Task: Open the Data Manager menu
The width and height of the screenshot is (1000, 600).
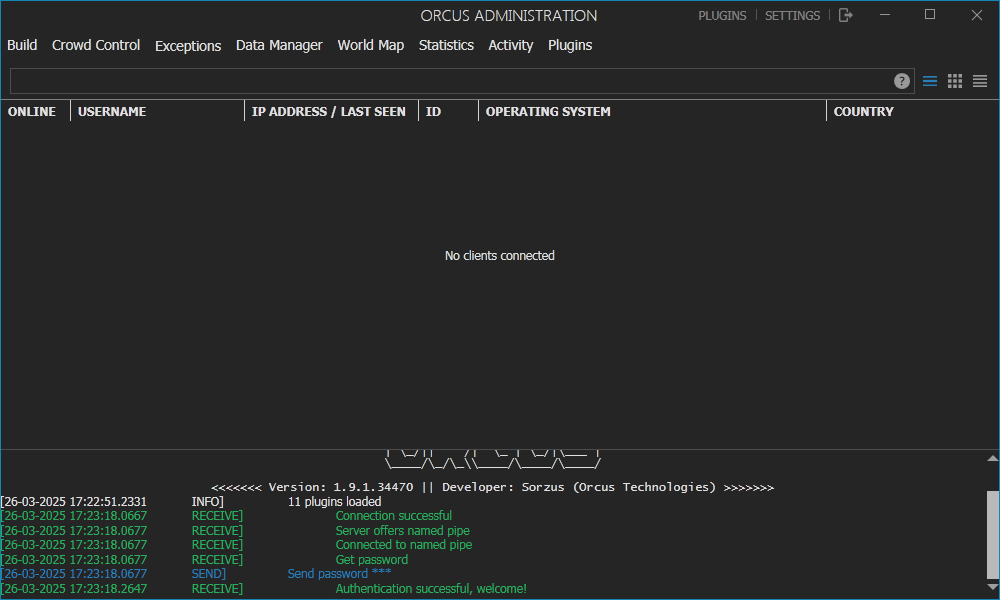Action: click(x=279, y=45)
